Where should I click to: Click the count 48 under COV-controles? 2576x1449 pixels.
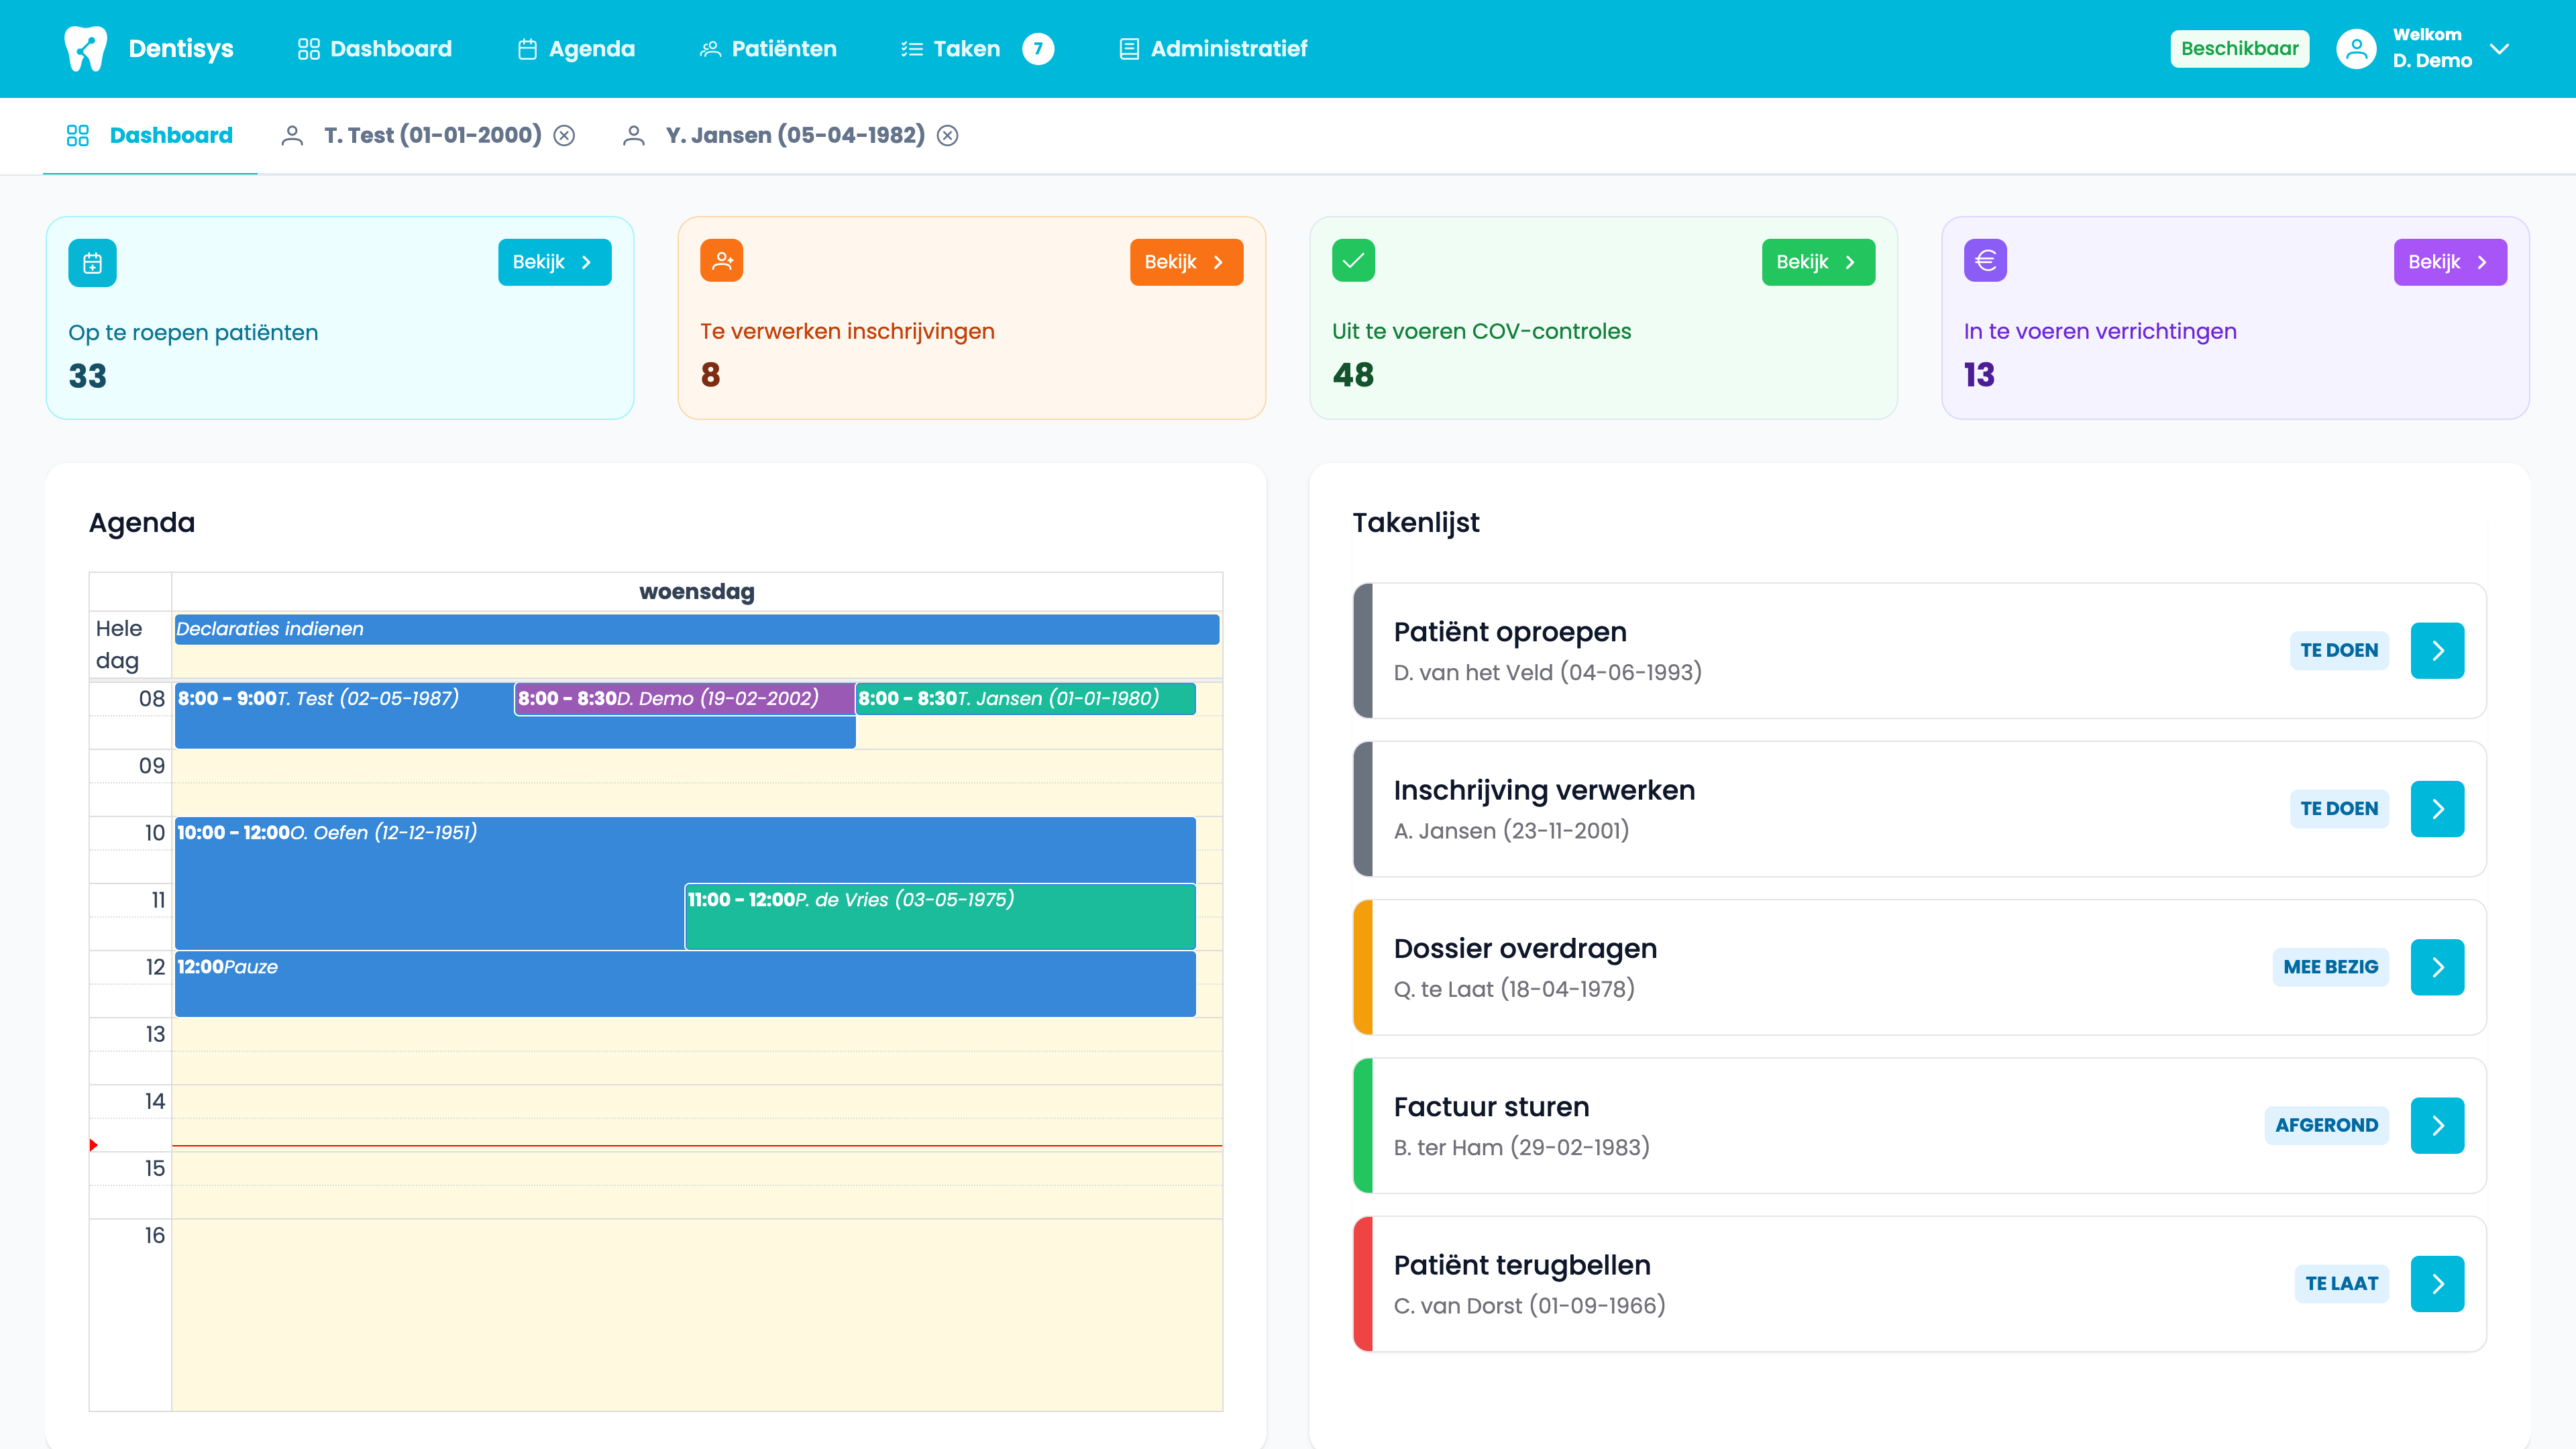(x=1353, y=375)
